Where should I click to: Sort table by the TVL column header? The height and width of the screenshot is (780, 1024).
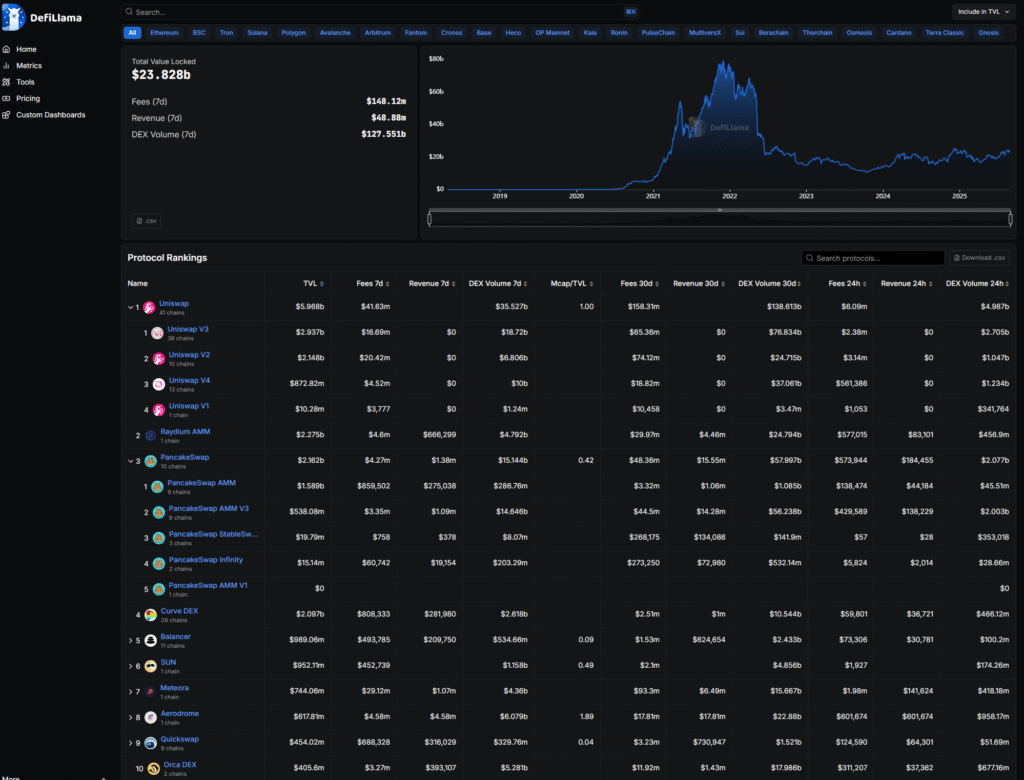pyautogui.click(x=310, y=283)
